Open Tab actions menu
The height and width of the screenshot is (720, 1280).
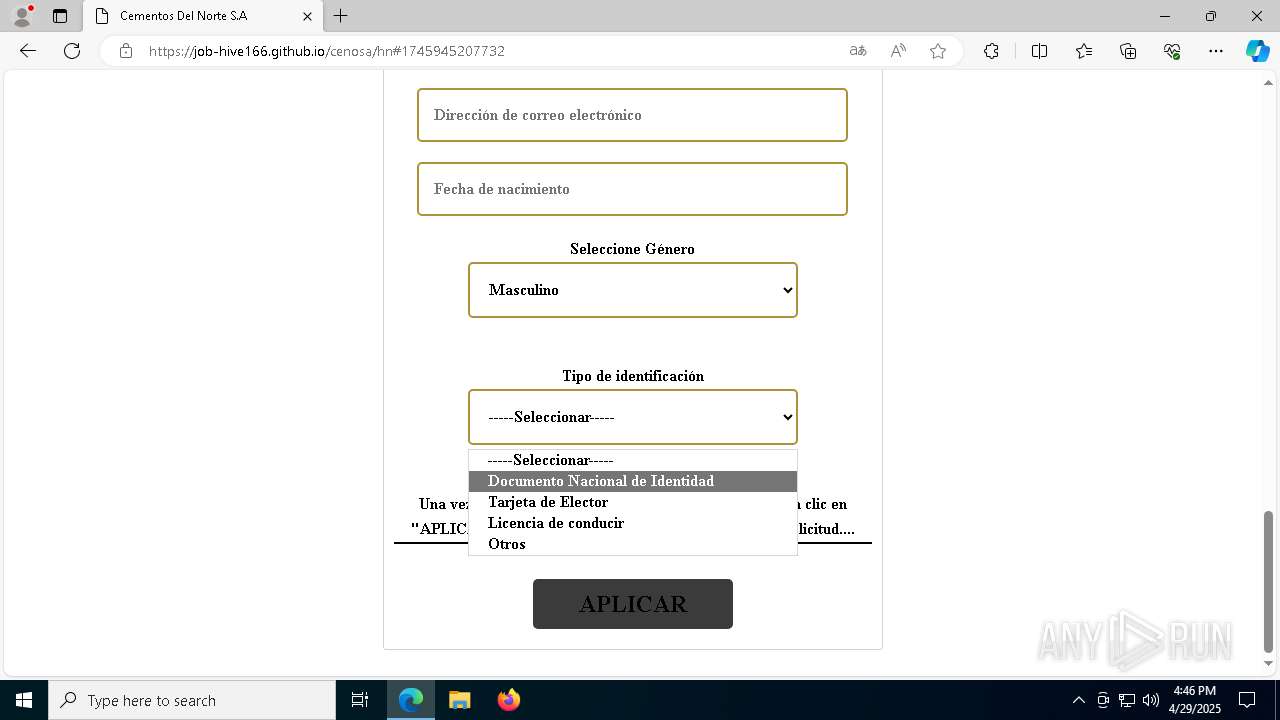(60, 16)
